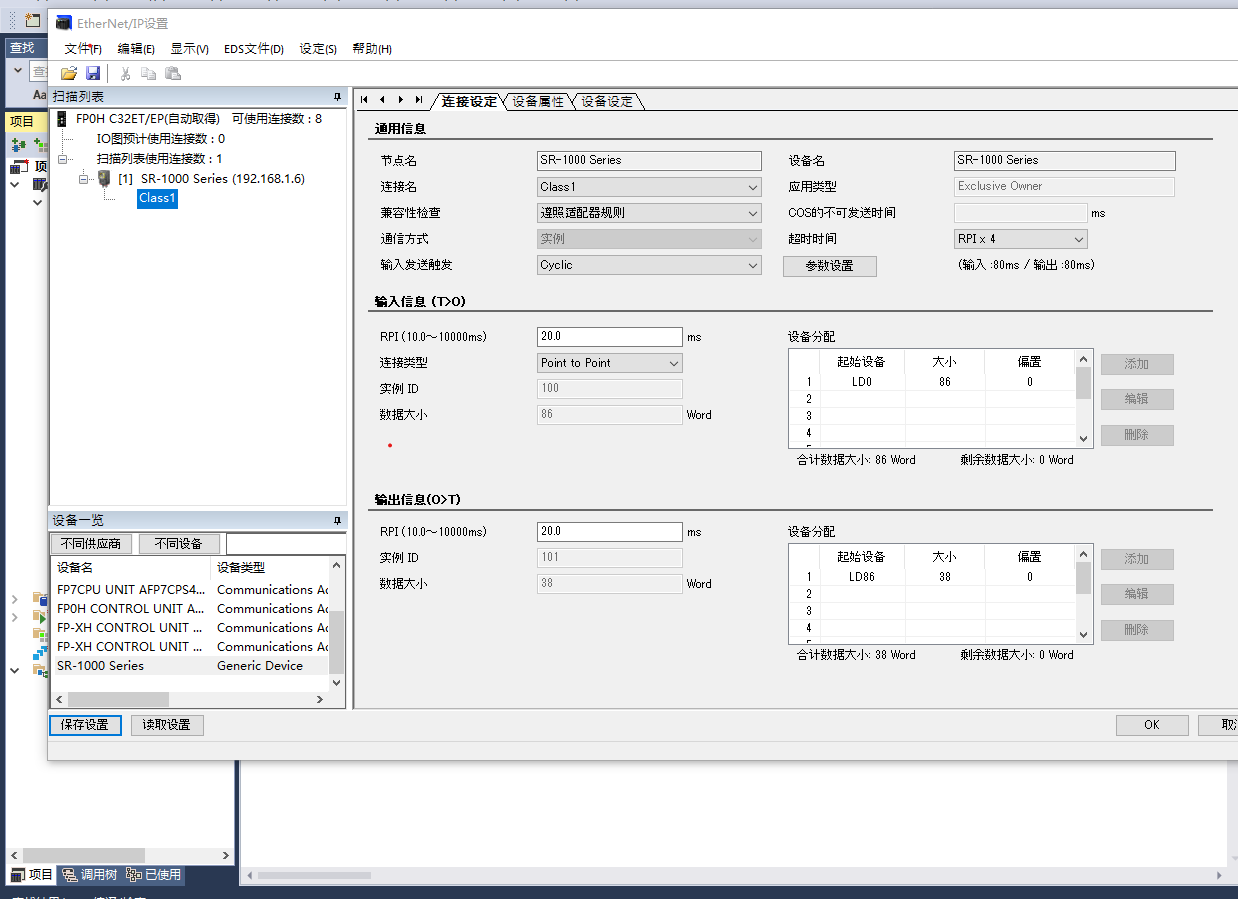The width and height of the screenshot is (1238, 899).
Task: Pin the 设备一览 panel
Action: pyautogui.click(x=337, y=520)
